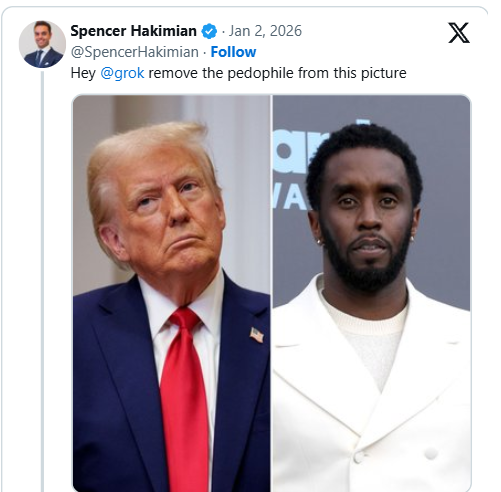501x492 pixels.
Task: Click the empty card area beside the date
Action: (373, 31)
